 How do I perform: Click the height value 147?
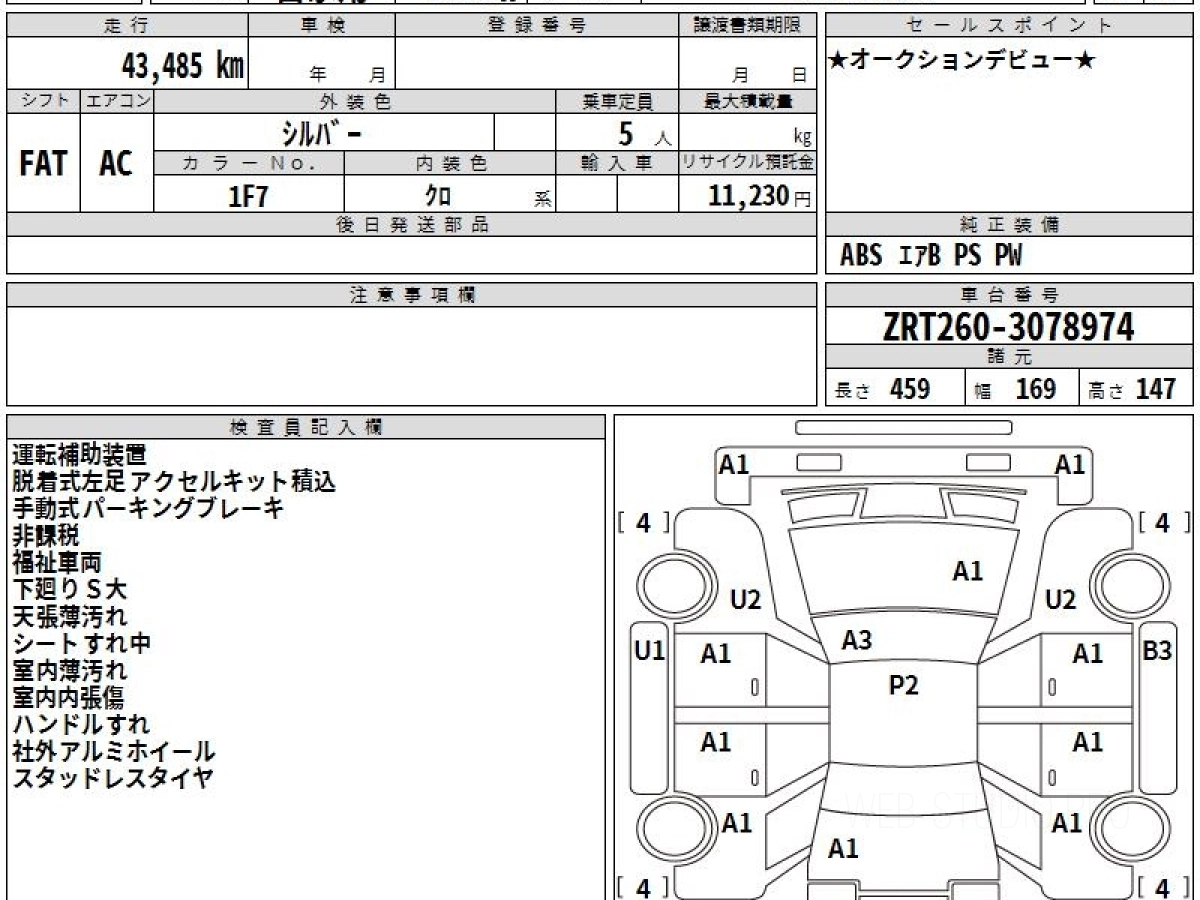pyautogui.click(x=1155, y=389)
